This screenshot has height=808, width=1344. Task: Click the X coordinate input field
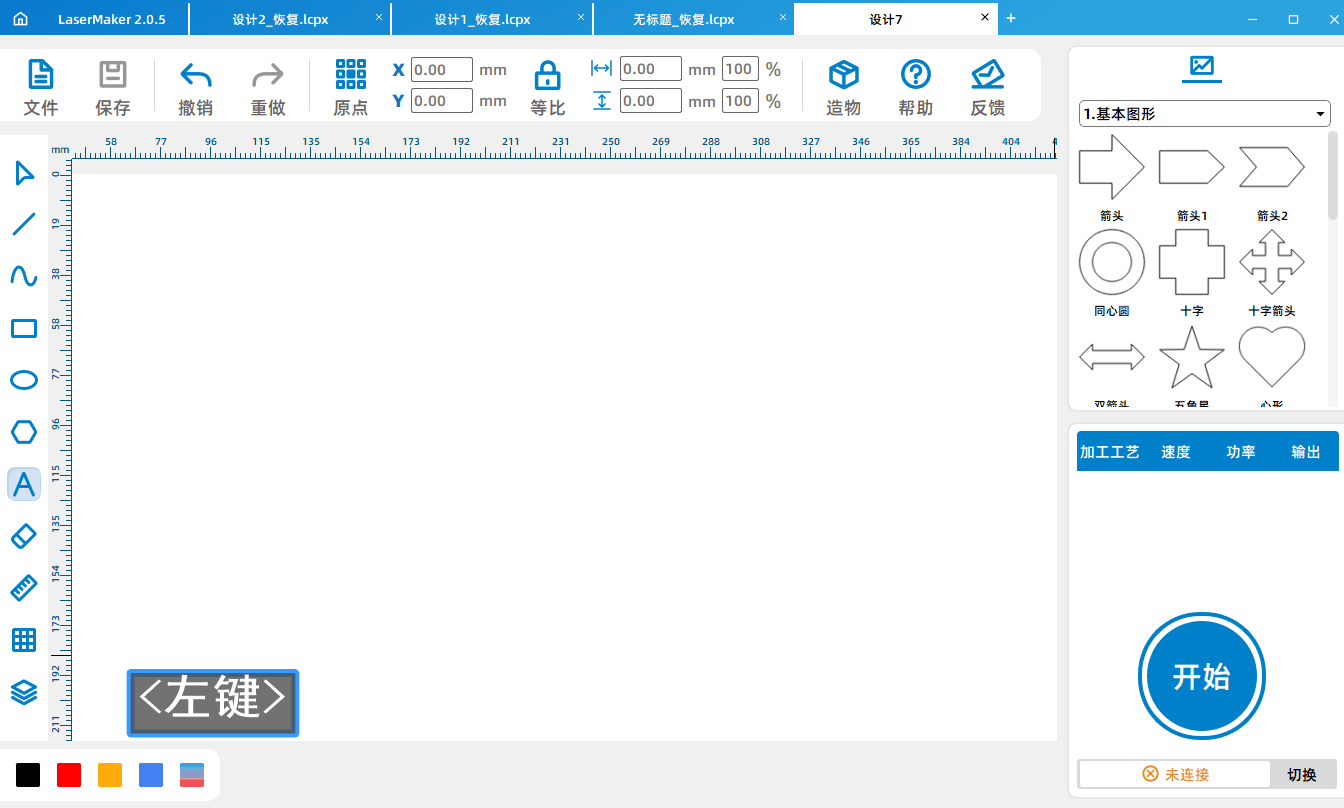click(x=442, y=70)
